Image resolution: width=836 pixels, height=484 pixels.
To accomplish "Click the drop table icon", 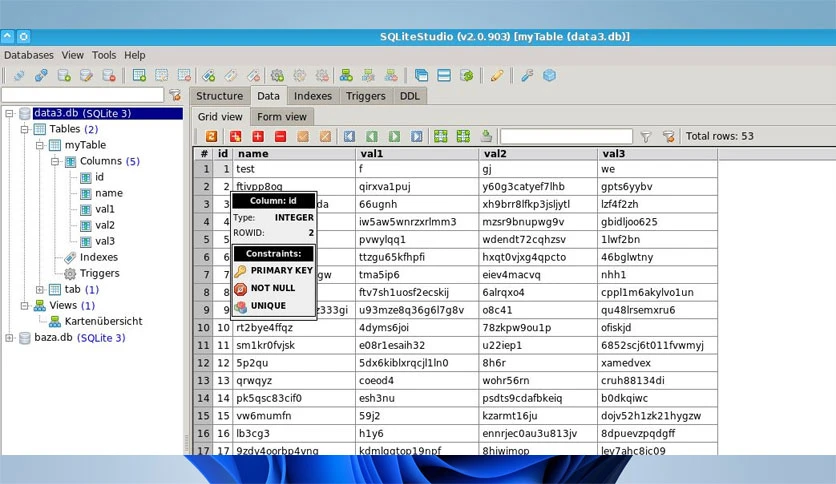I will click(x=184, y=76).
